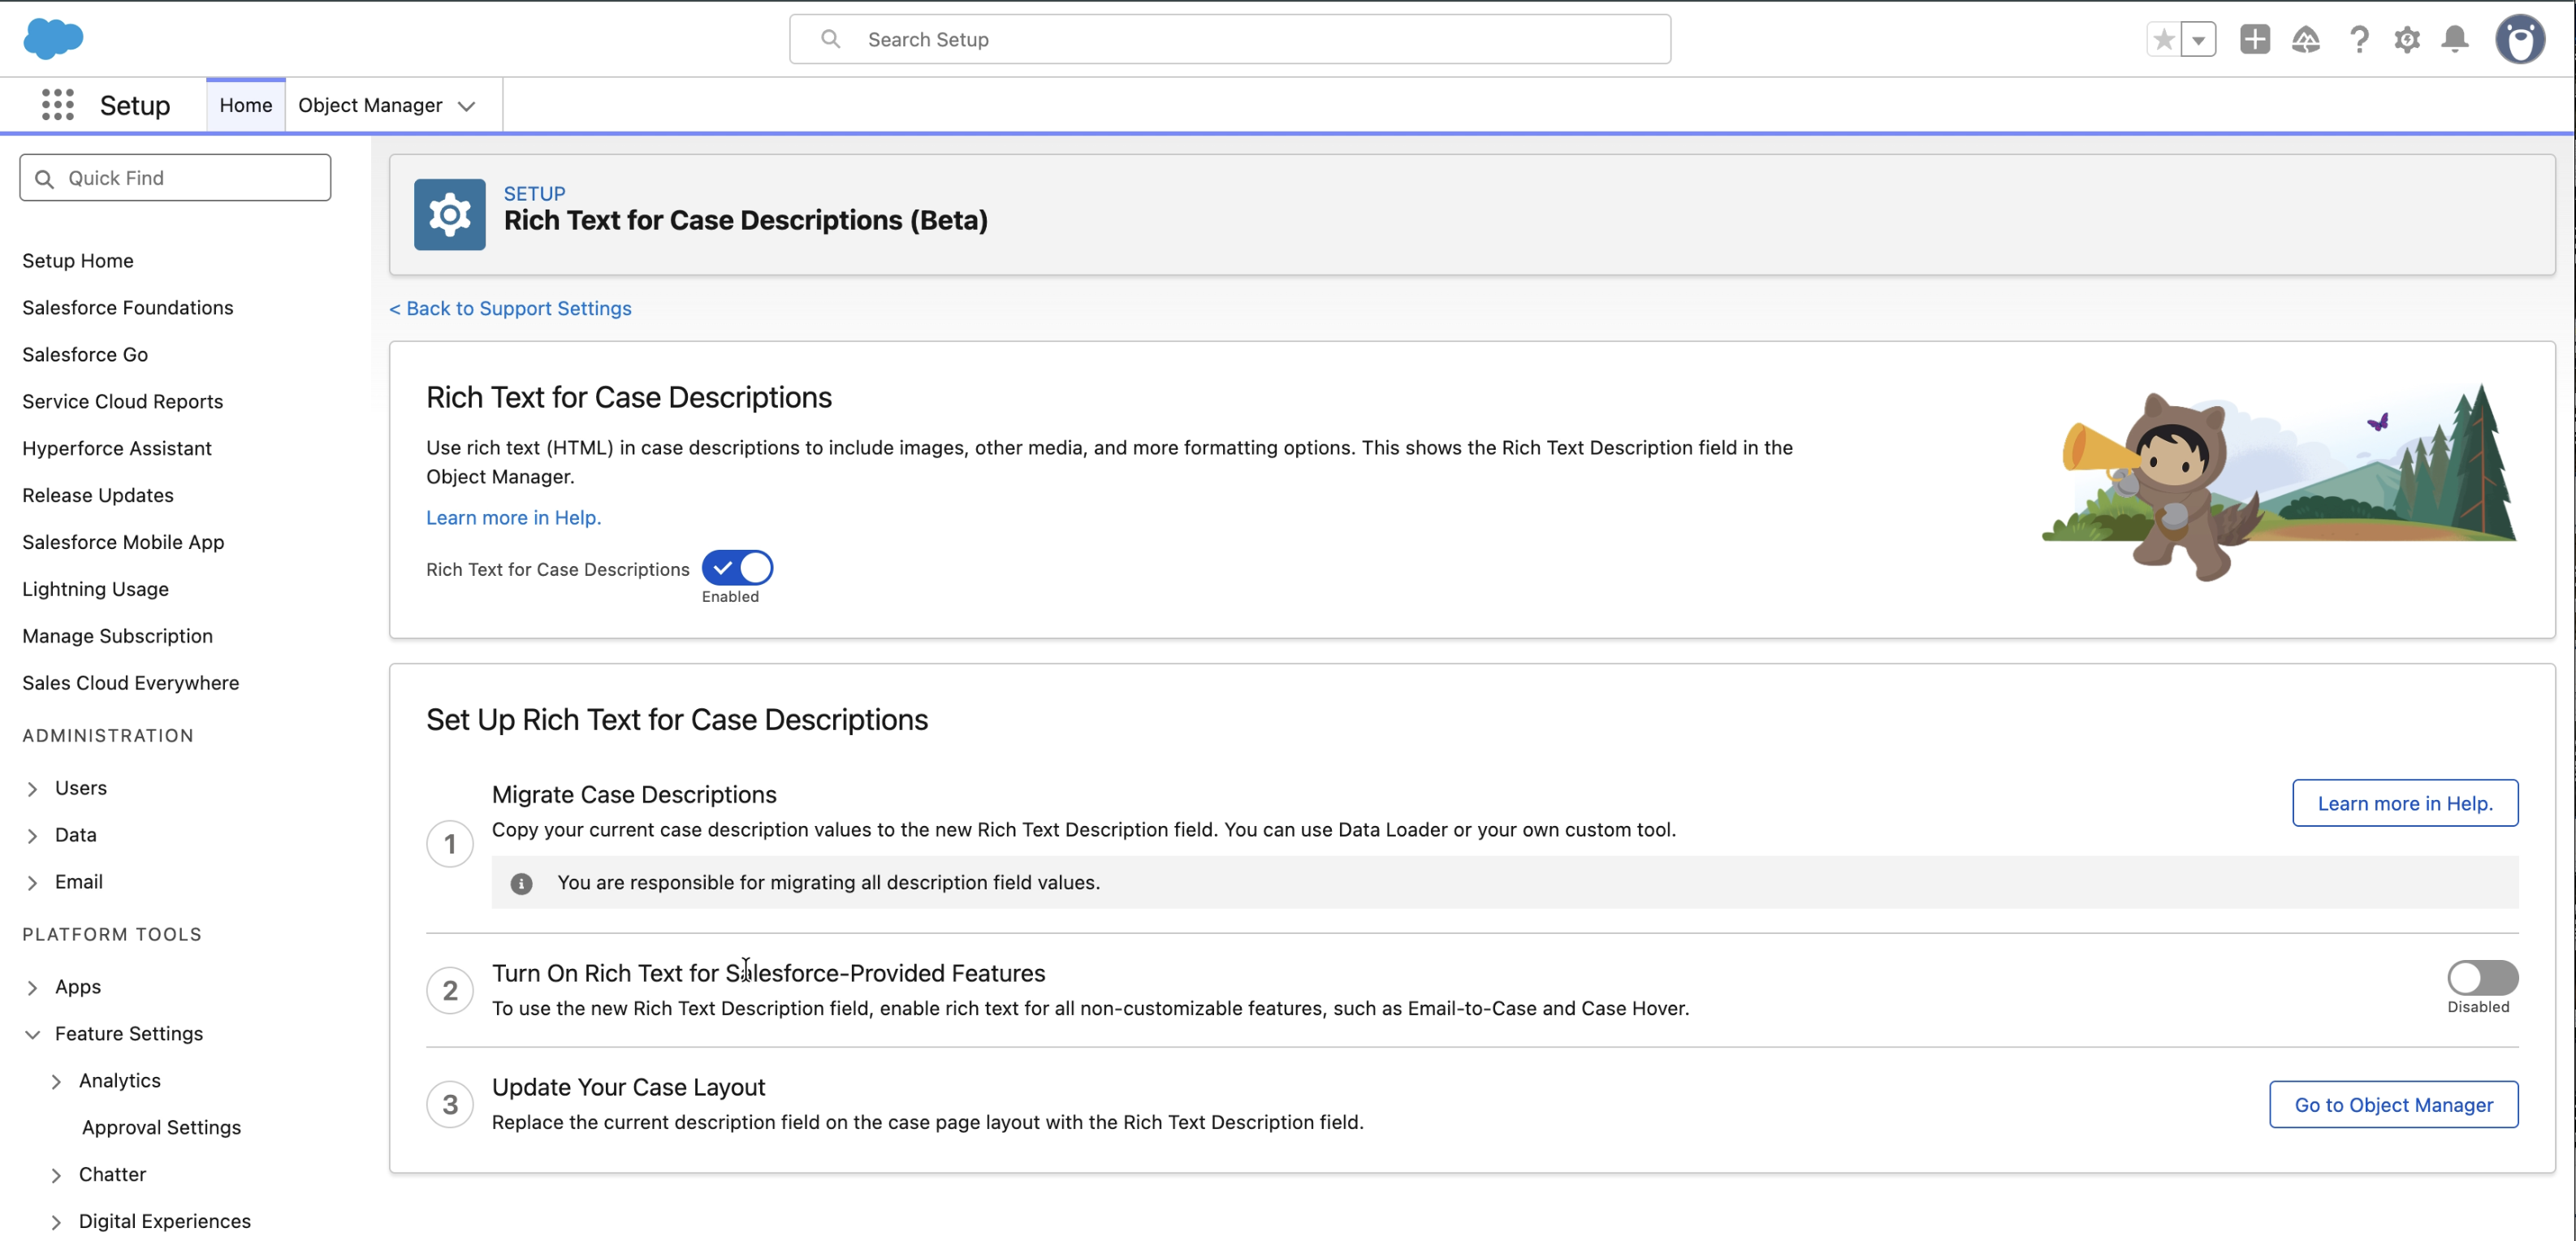Viewport: 2576px width, 1241px height.
Task: Click Learn more in Help link under description
Action: (513, 517)
